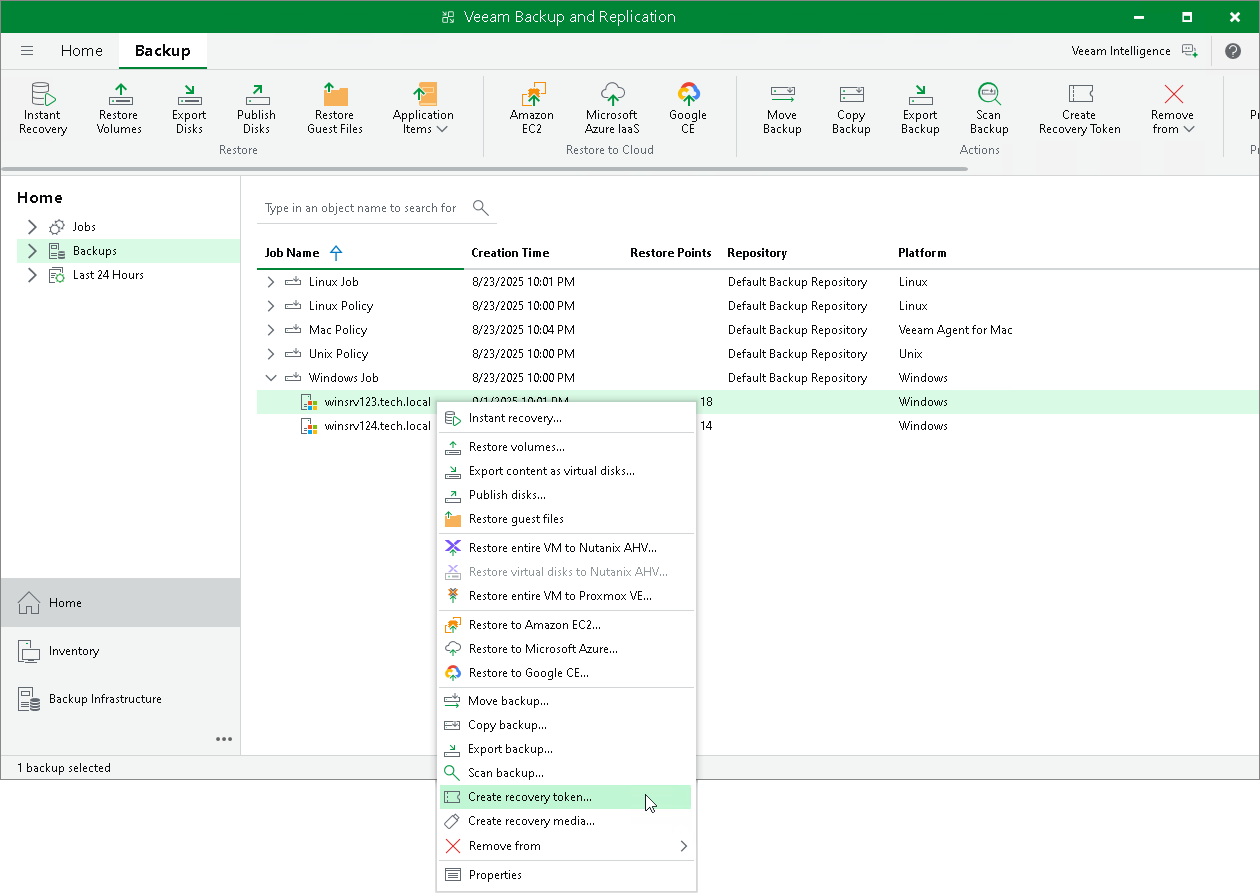
Task: Choose Restore entire VM to Nutanix AHV
Action: point(566,548)
